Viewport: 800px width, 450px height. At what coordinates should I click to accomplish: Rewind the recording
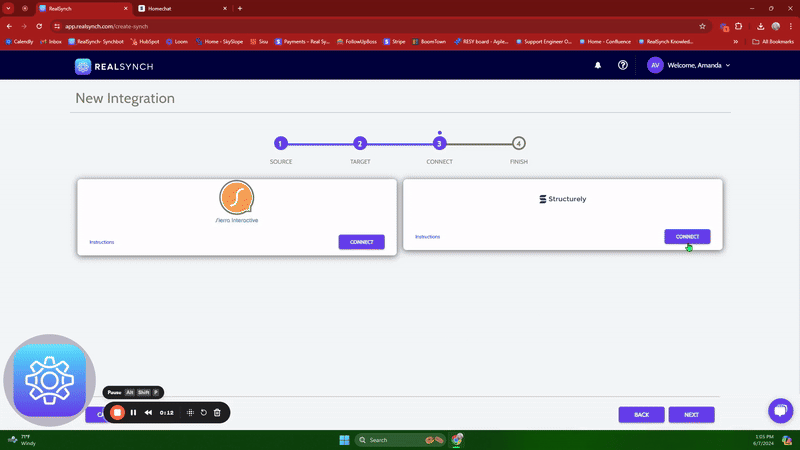pyautogui.click(x=148, y=413)
